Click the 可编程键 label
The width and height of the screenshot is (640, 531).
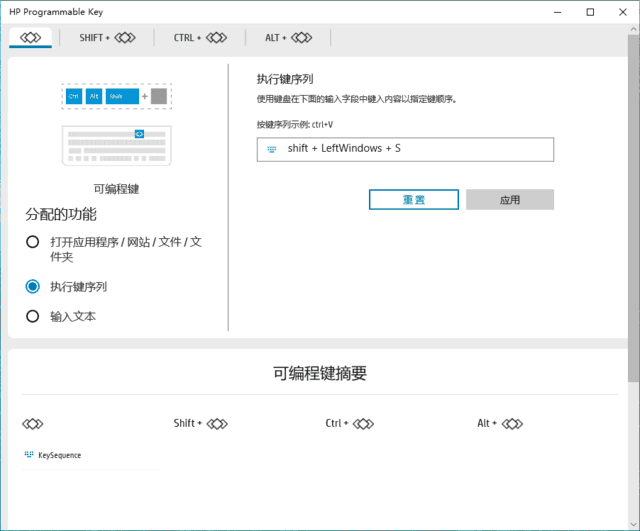(x=116, y=189)
